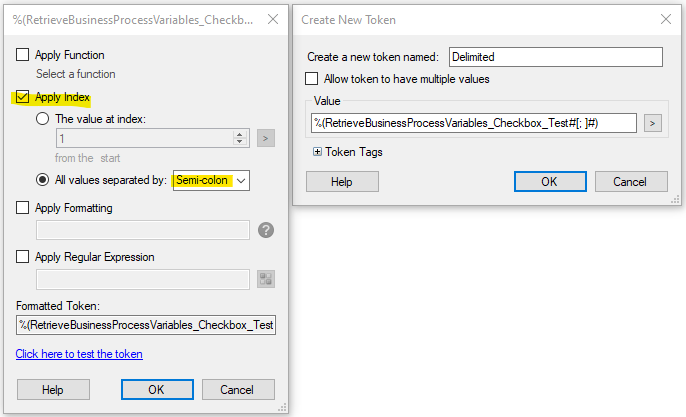Expand the Token Tags section

[x=317, y=152]
